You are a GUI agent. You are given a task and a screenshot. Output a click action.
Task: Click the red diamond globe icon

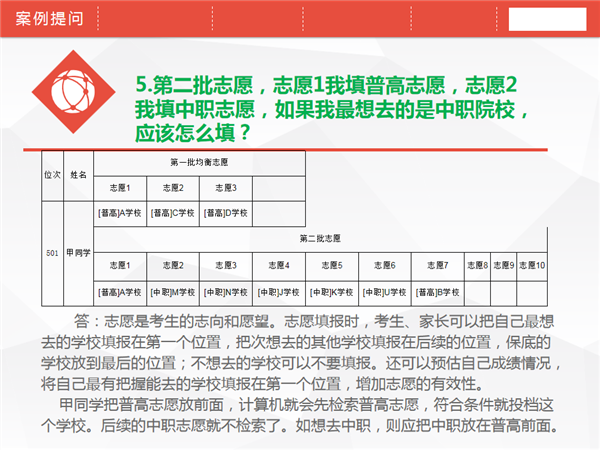click(x=73, y=92)
